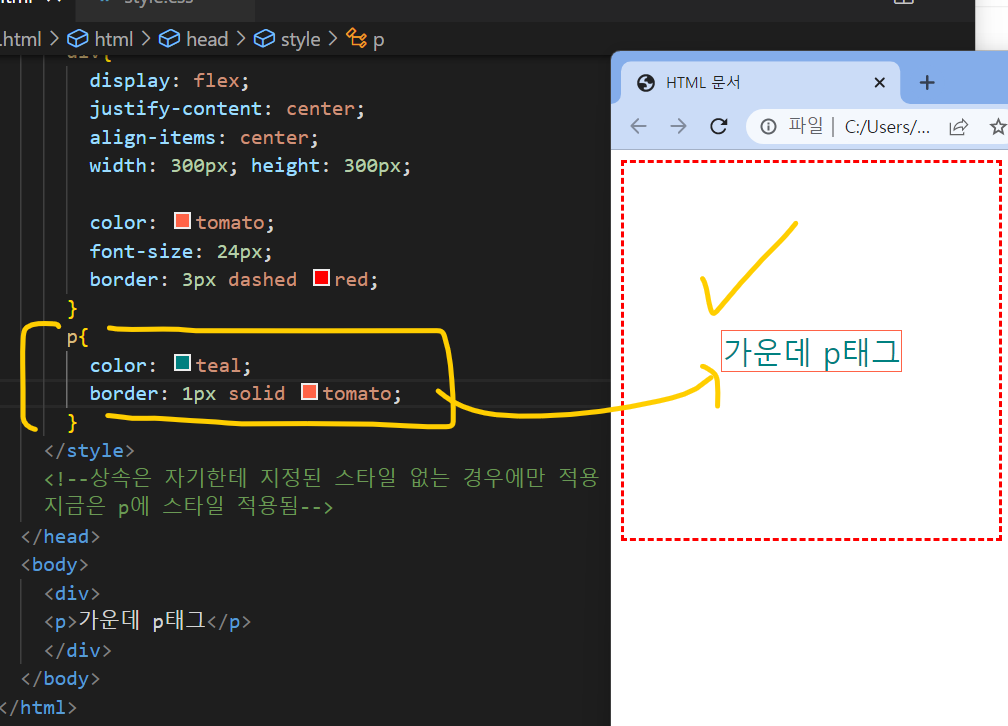This screenshot has height=726, width=1008.
Task: Click the <p>가운데 p태그</p> code line
Action: click(x=147, y=621)
